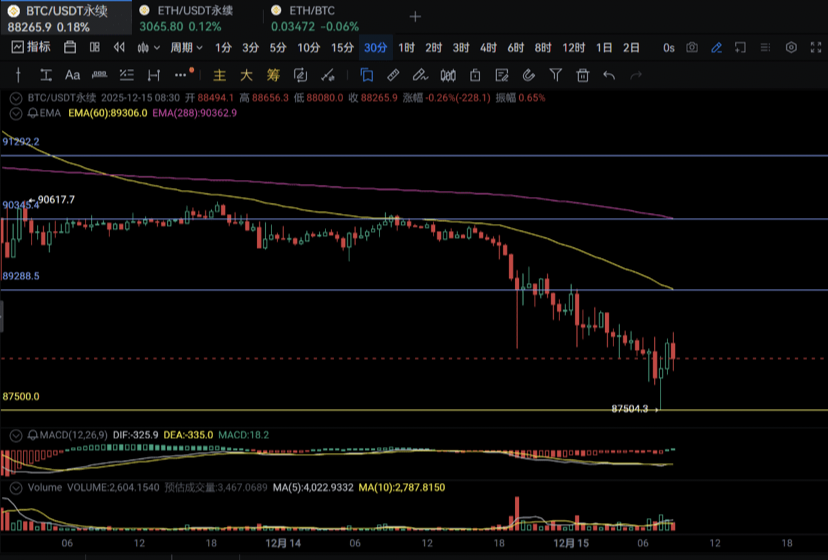The image size is (828, 560).
Task: Select the 15分 timeframe button
Action: coord(342,47)
